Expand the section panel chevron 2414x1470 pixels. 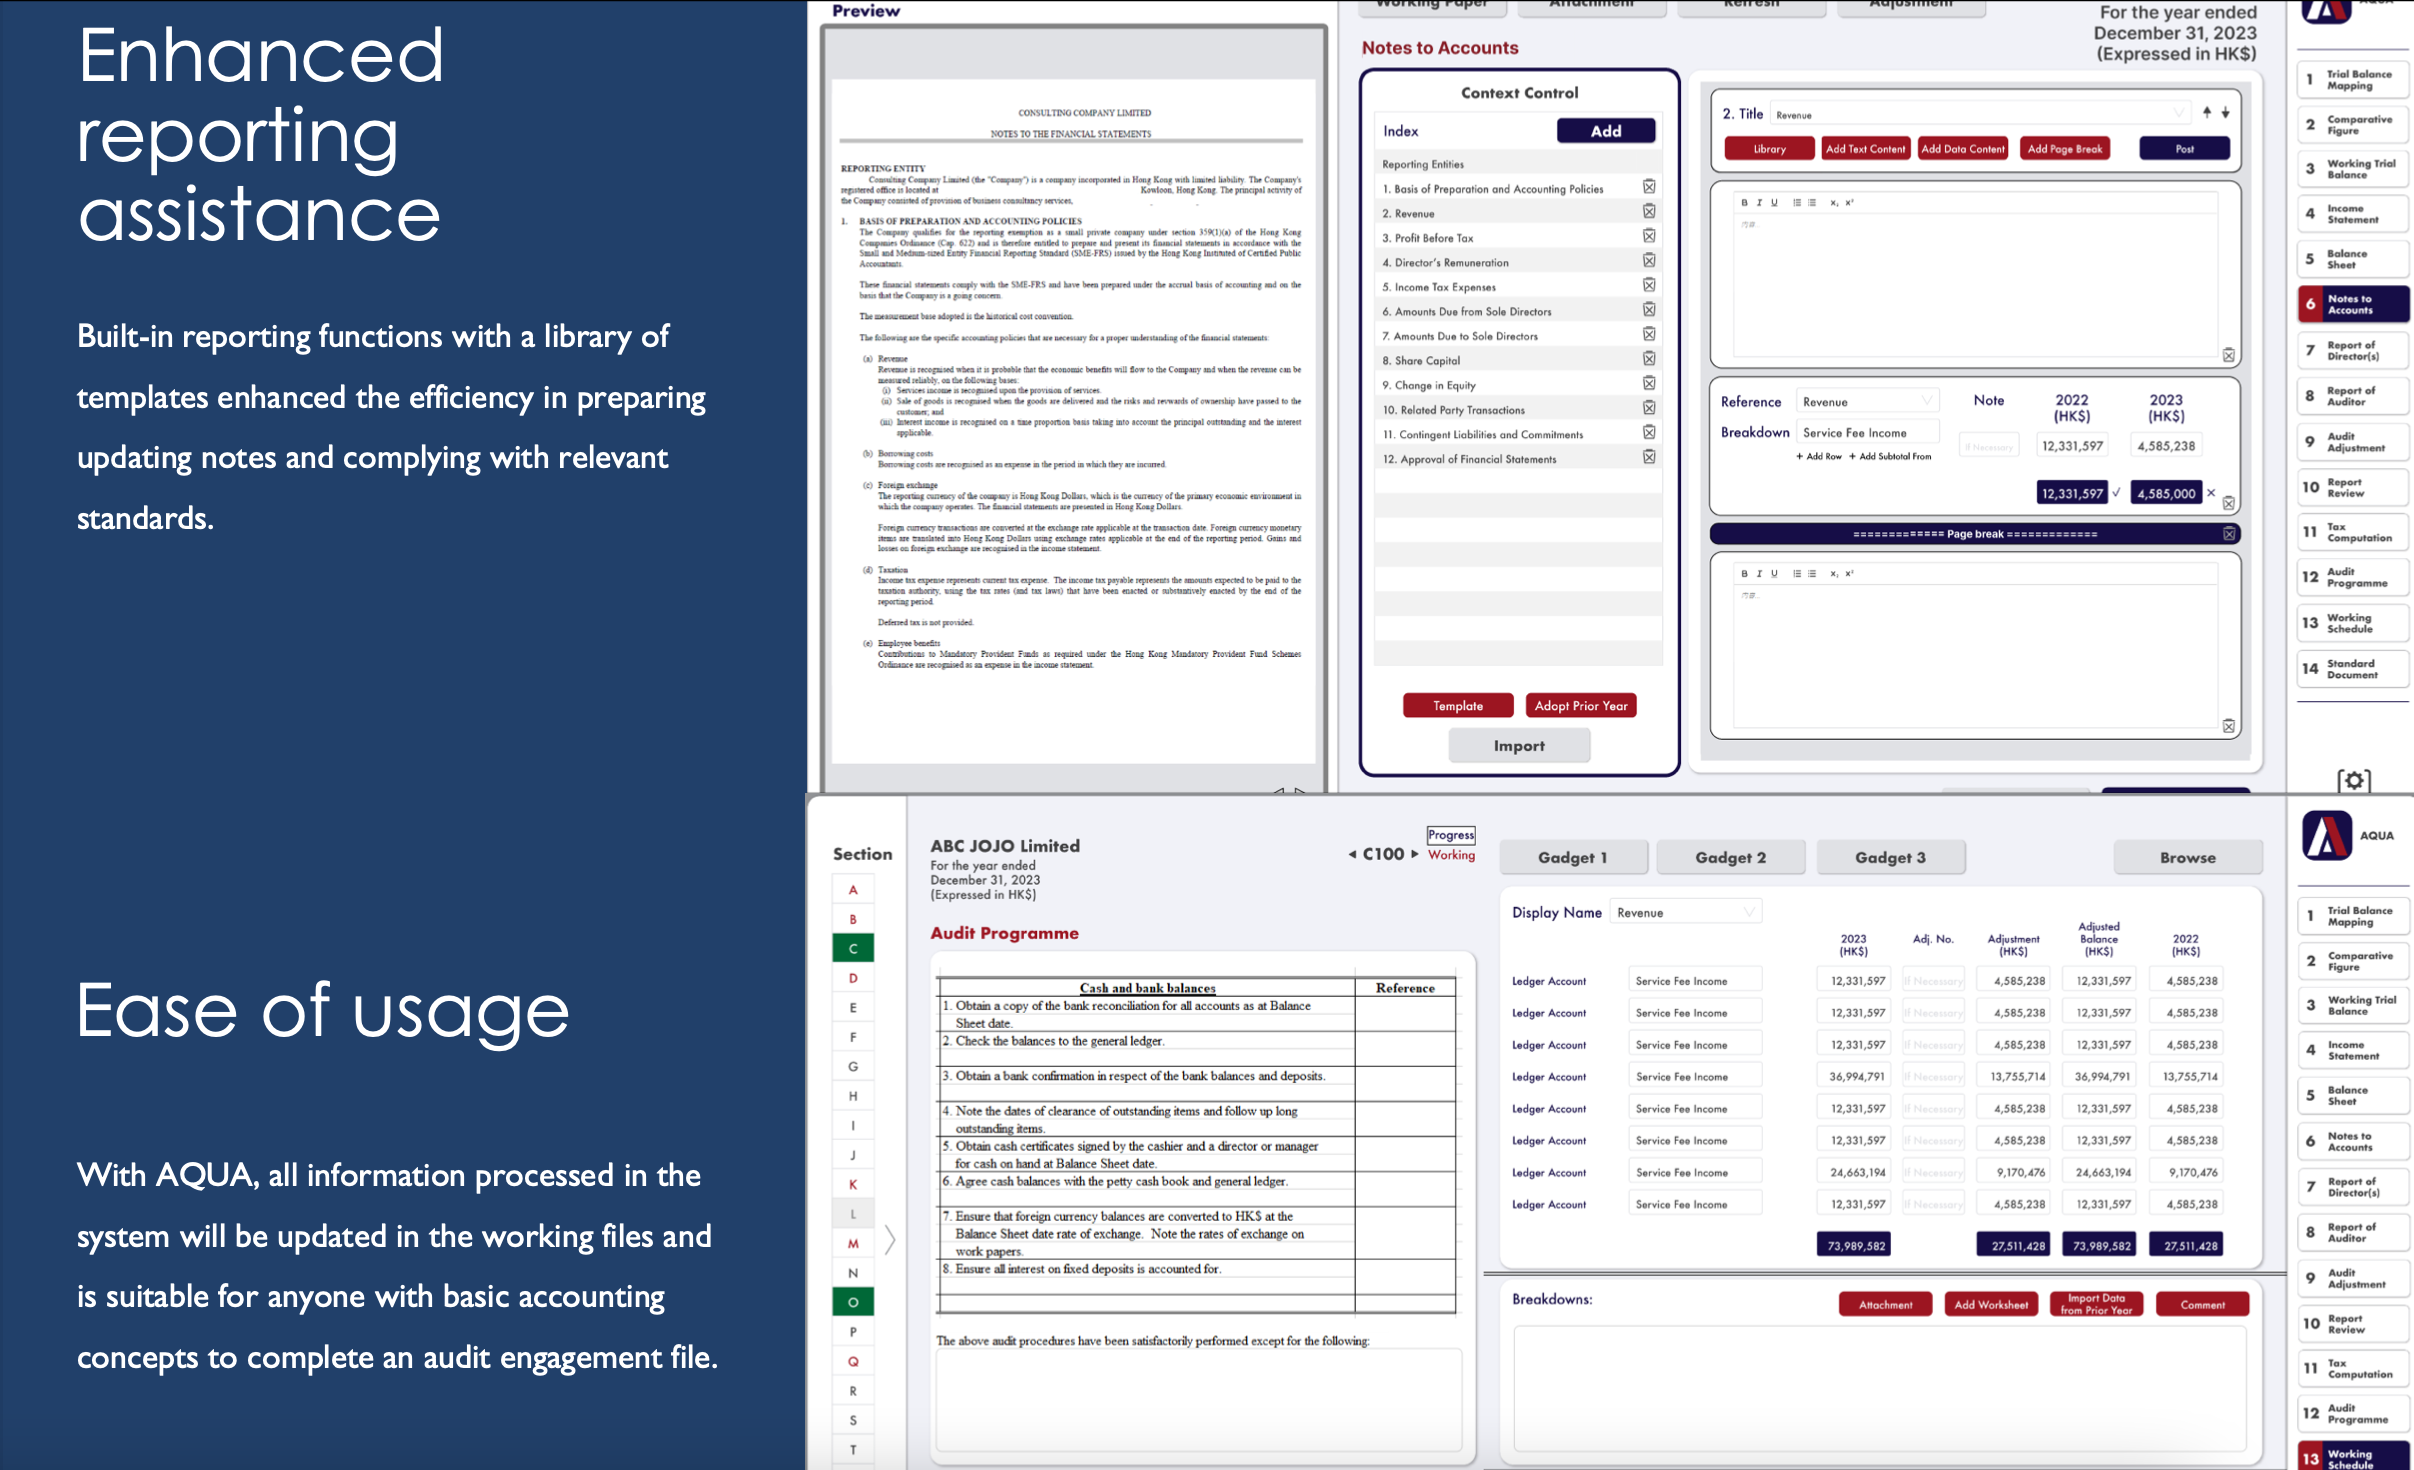point(889,1240)
